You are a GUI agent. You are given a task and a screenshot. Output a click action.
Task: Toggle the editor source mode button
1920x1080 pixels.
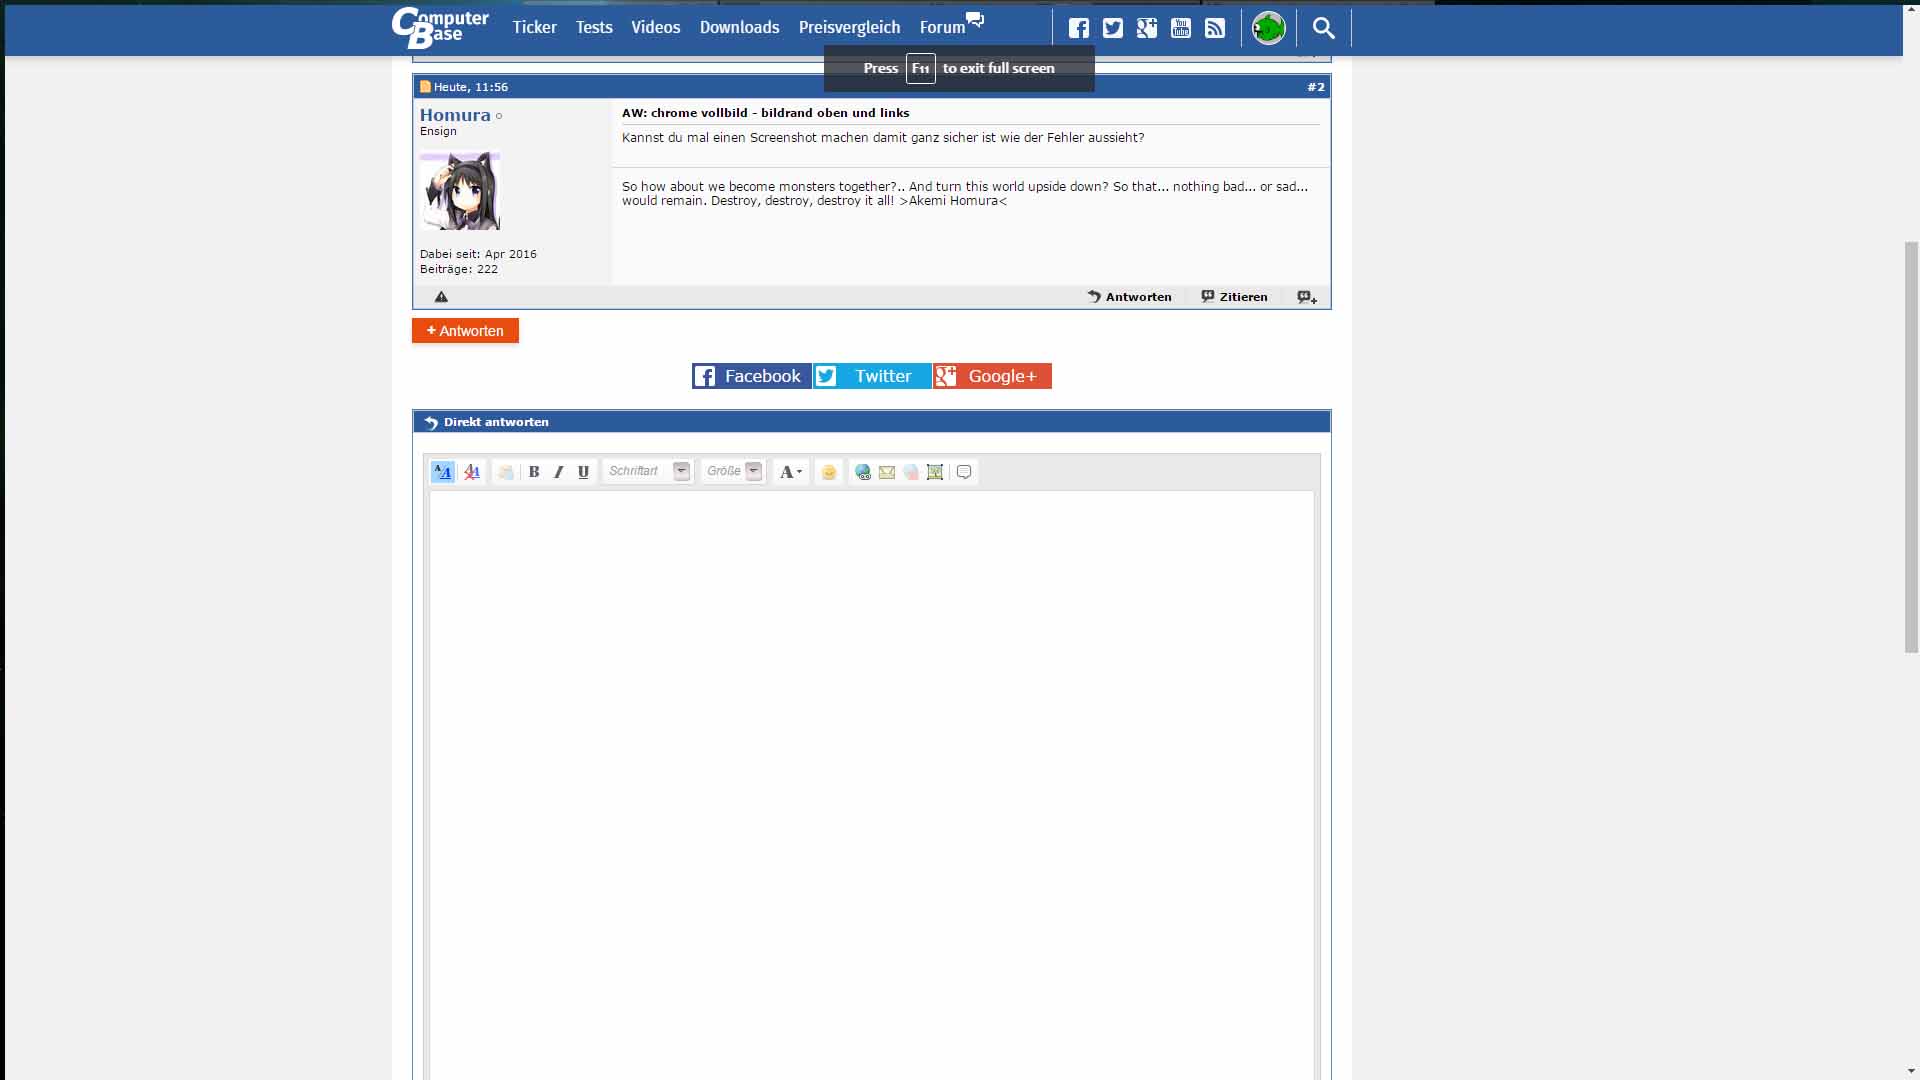(442, 472)
